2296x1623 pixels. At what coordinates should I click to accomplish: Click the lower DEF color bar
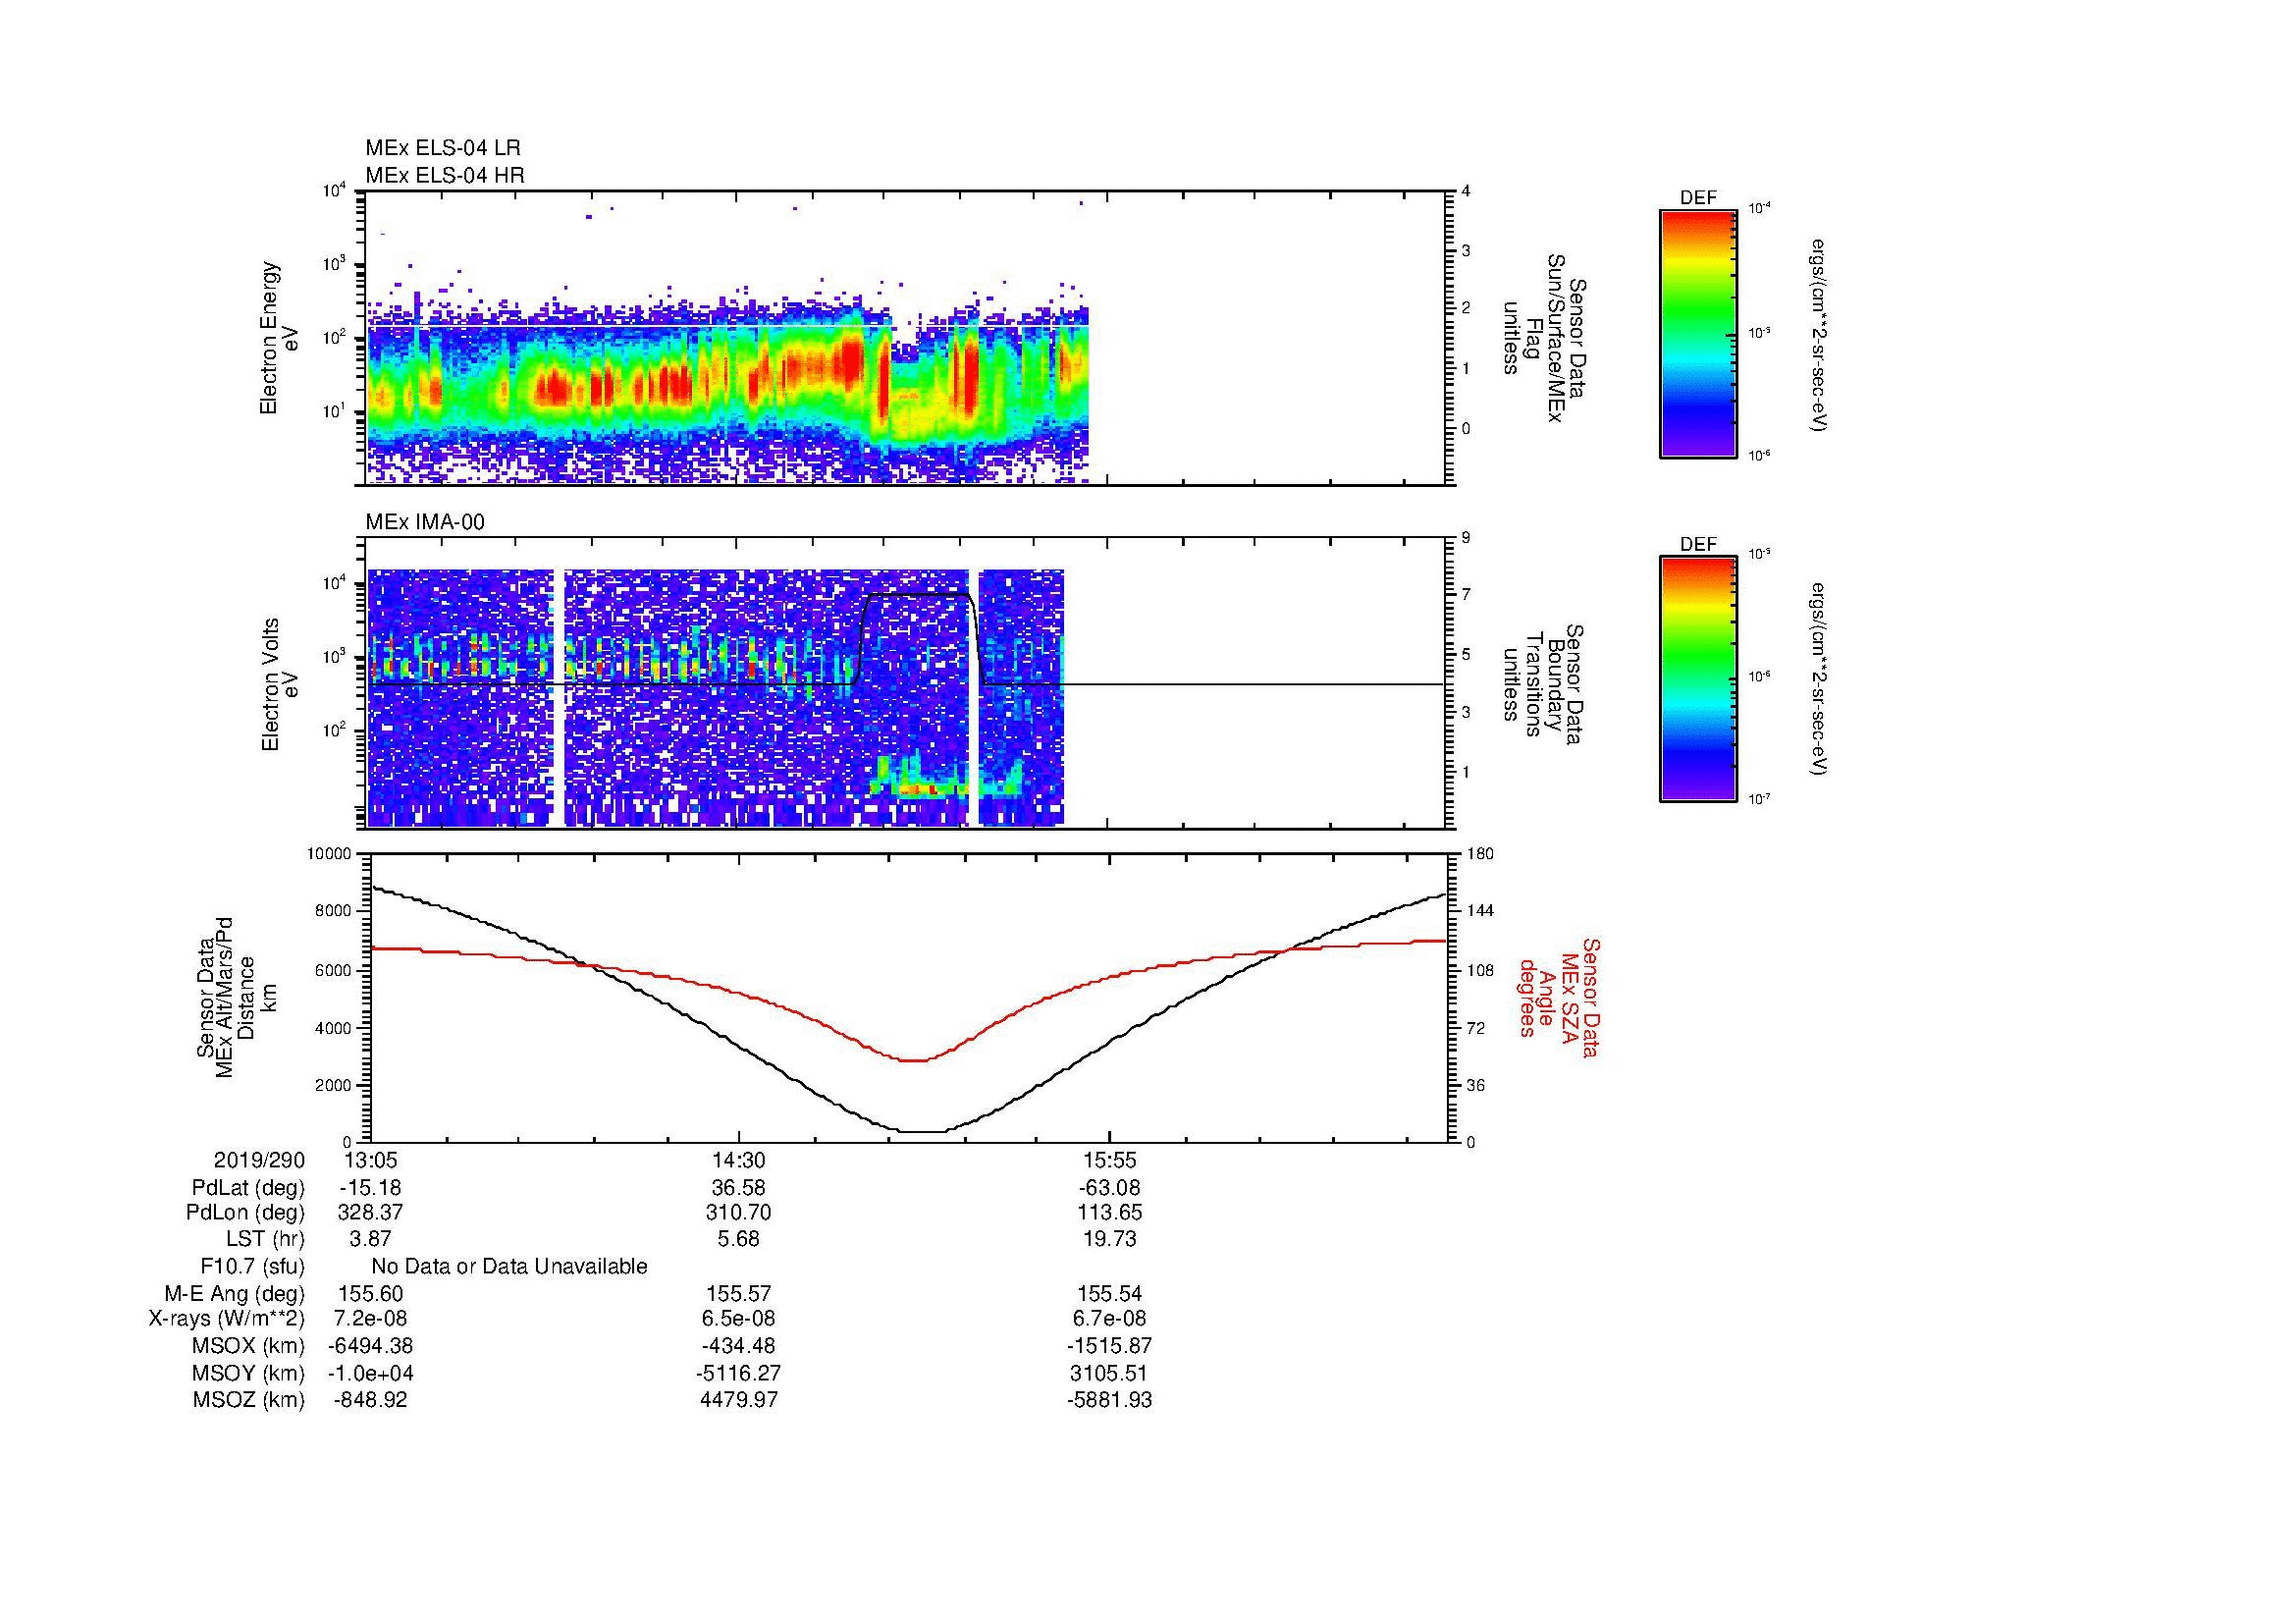coord(1697,679)
